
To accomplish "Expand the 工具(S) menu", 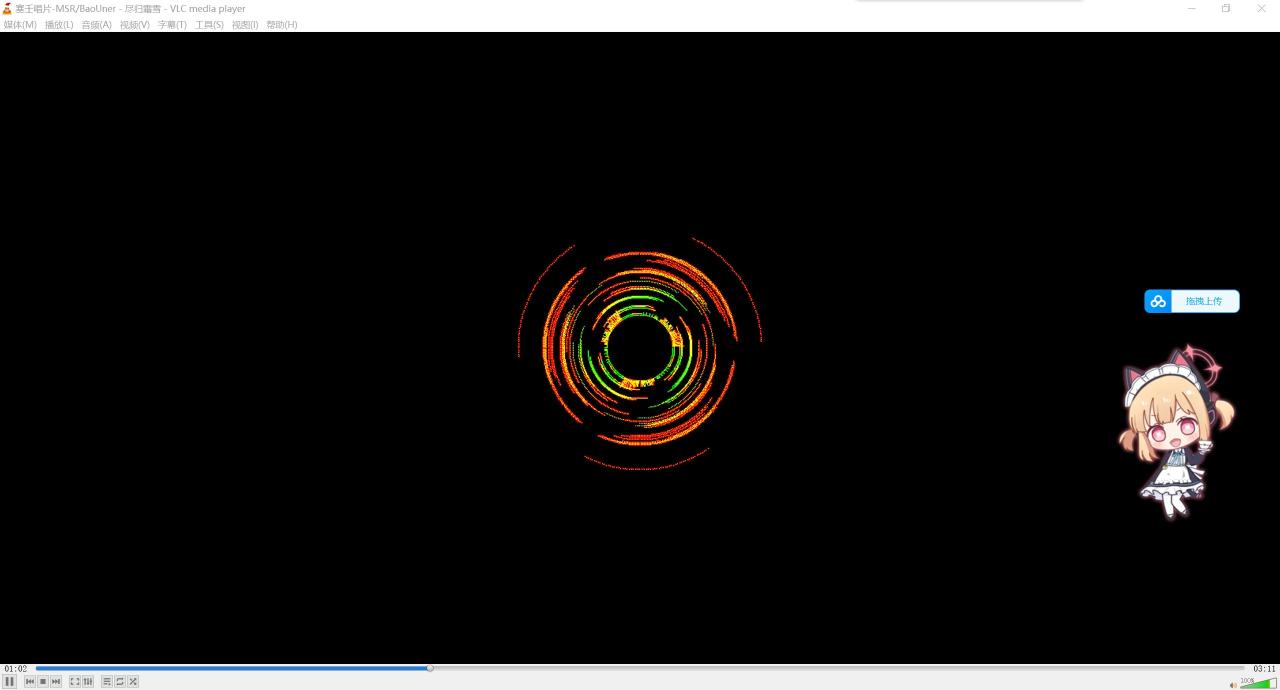I will pyautogui.click(x=209, y=25).
